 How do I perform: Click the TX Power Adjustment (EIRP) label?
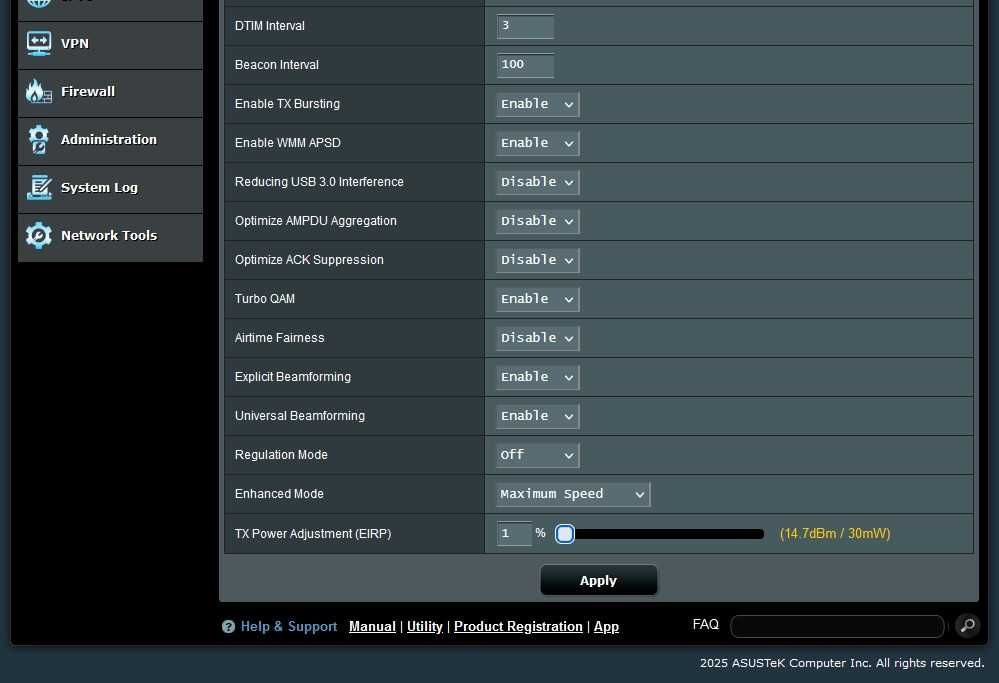pos(313,534)
